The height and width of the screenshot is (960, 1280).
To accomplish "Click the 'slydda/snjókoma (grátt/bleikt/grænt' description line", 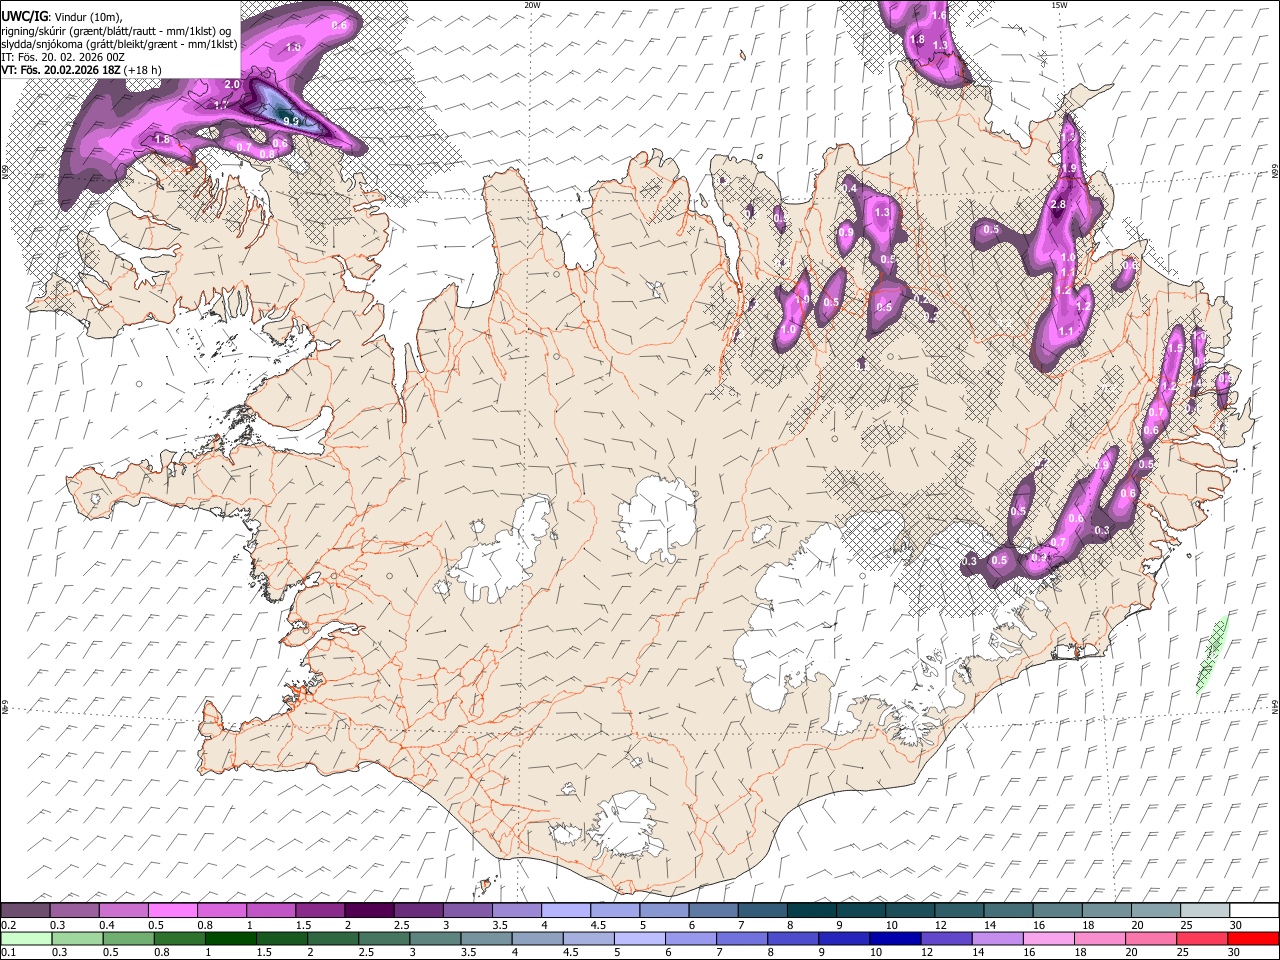I will (119, 43).
